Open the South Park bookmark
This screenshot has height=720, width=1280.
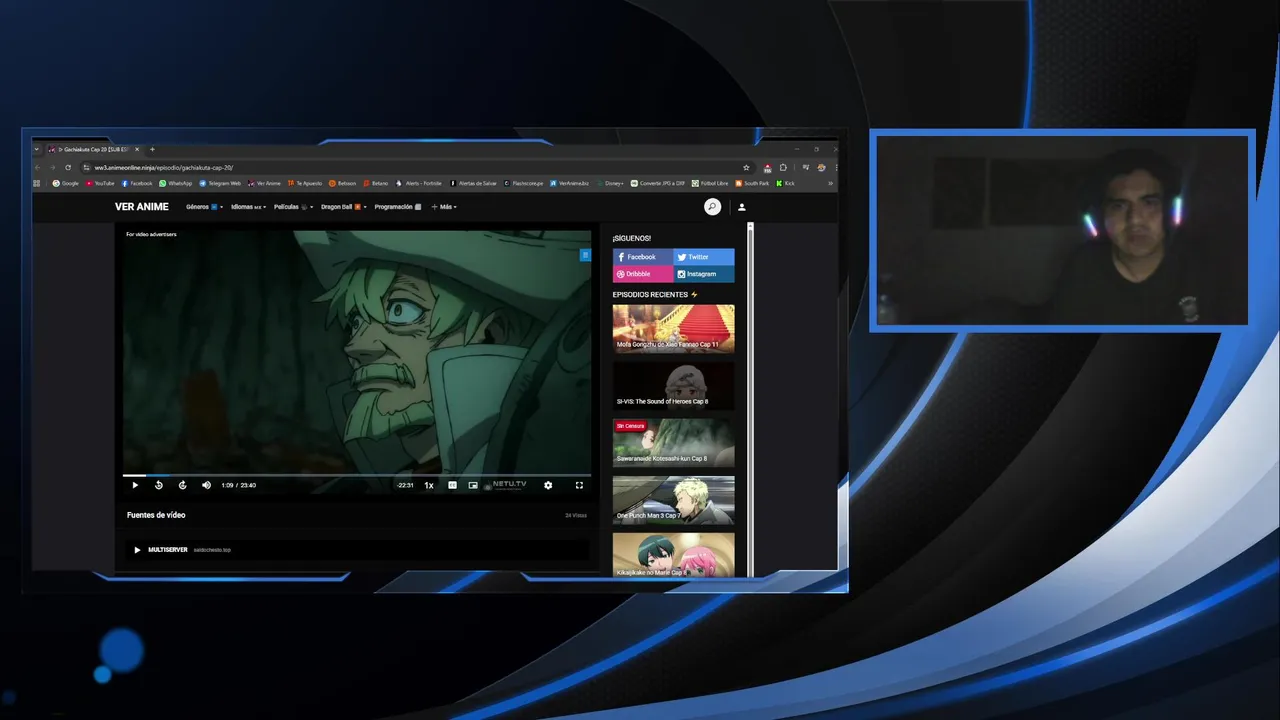click(x=752, y=183)
